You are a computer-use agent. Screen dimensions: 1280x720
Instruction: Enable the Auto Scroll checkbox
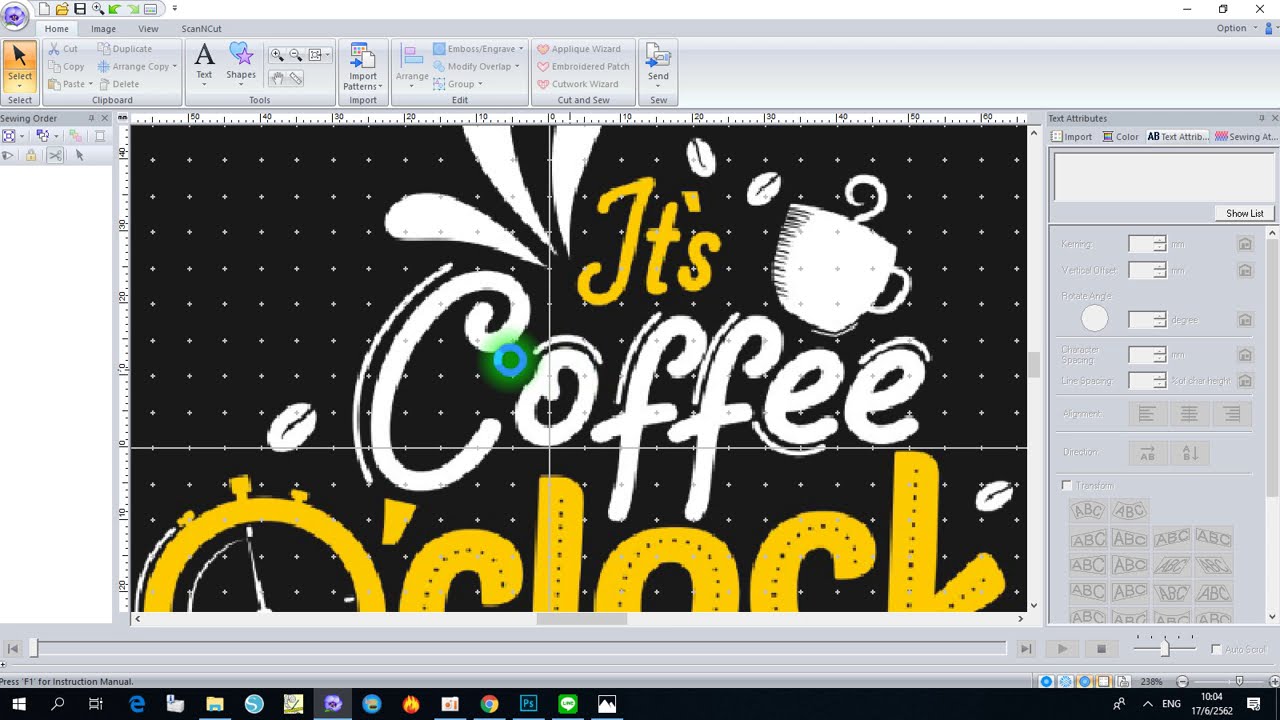pyautogui.click(x=1216, y=650)
